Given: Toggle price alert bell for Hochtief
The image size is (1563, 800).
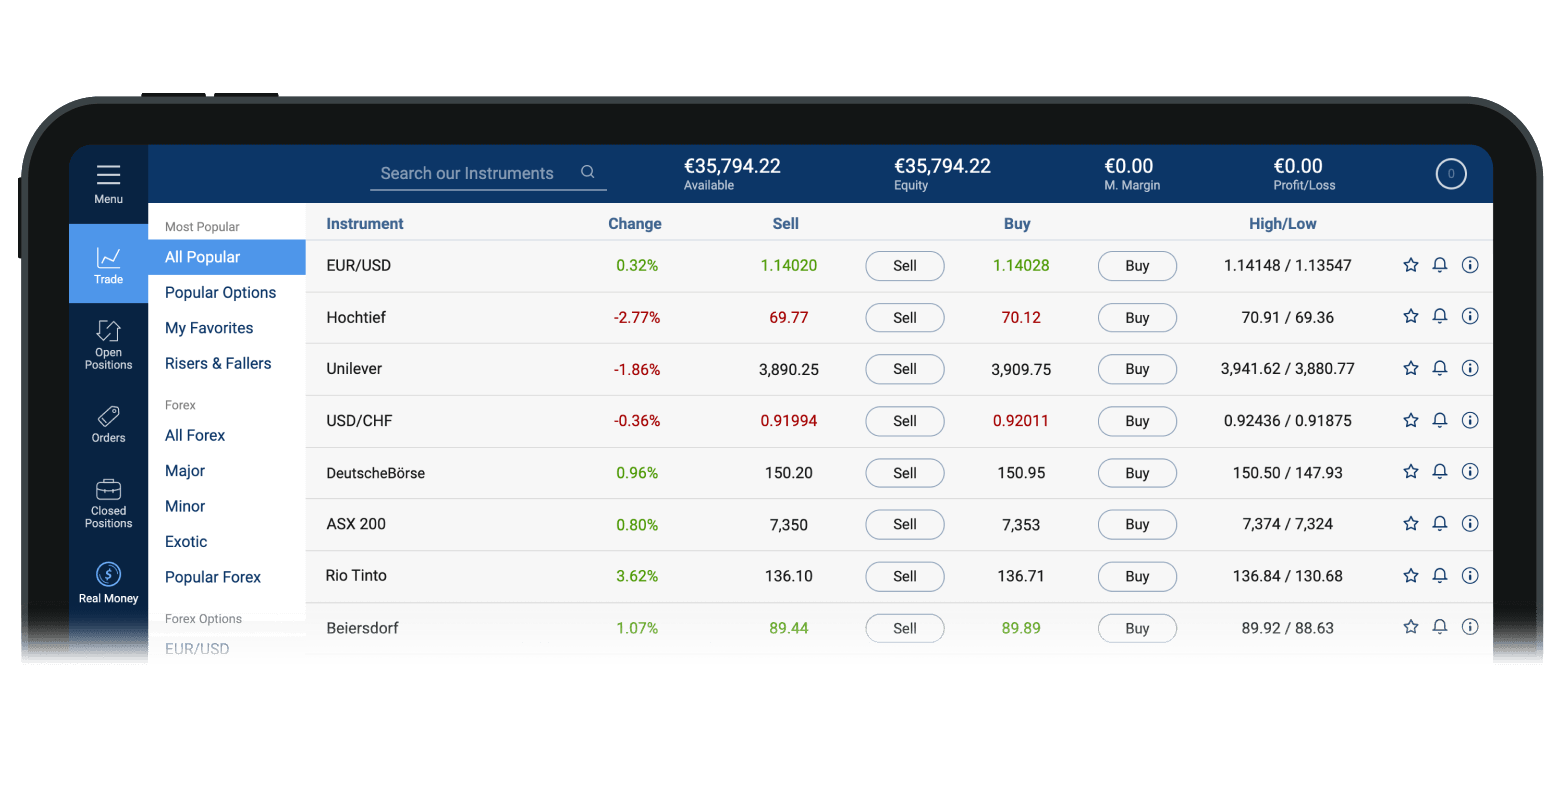Looking at the screenshot, I should point(1440,316).
